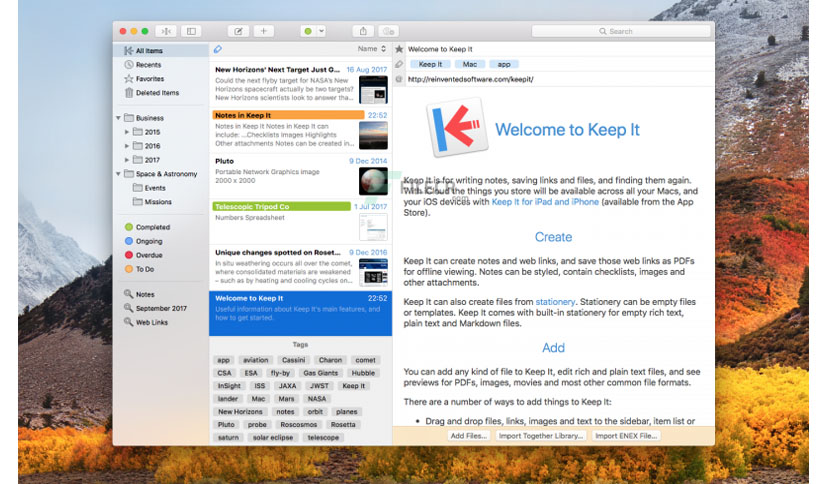Click Import Together Library... button
The image size is (836, 484).
pos(541,436)
